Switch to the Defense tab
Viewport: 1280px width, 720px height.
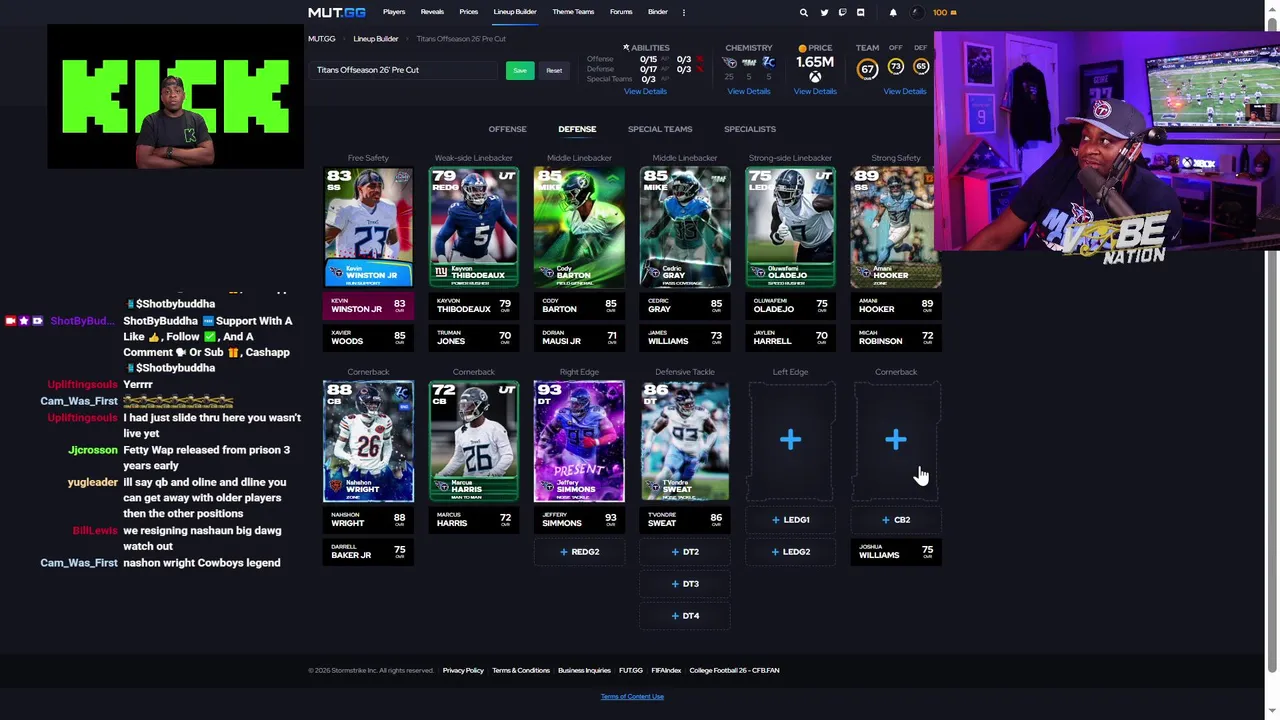[x=577, y=129]
